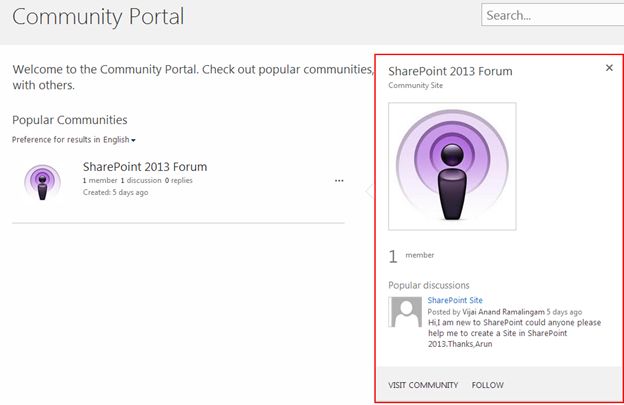The image size is (624, 405).
Task: Click the panel heading SharePoint 2013 Forum
Action: pyautogui.click(x=450, y=71)
